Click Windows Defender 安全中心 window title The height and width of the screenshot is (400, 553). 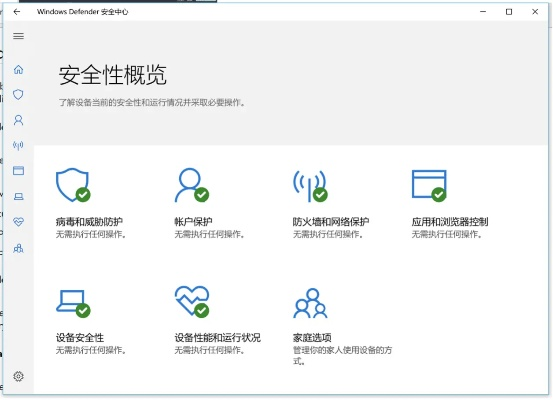click(83, 12)
